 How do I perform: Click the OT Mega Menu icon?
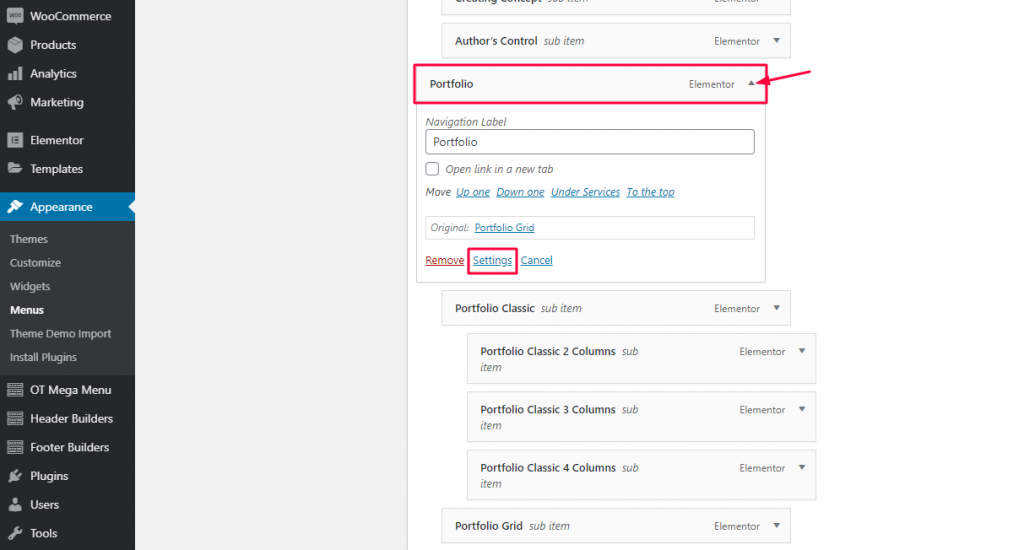[15, 390]
